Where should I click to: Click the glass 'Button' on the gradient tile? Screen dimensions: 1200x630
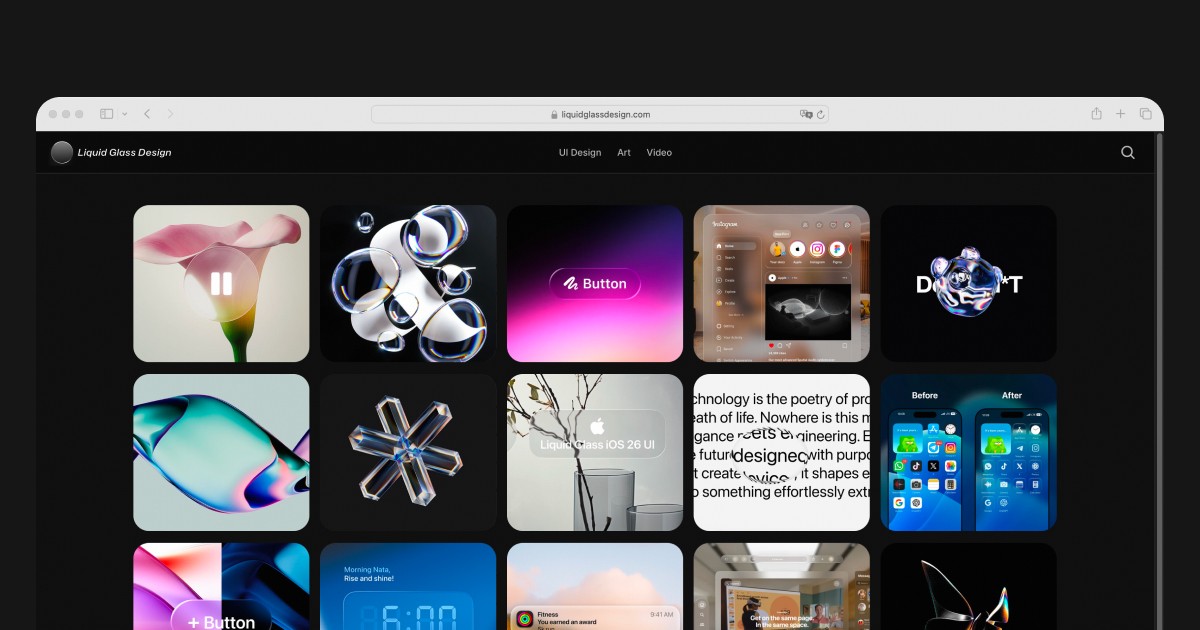pos(595,283)
